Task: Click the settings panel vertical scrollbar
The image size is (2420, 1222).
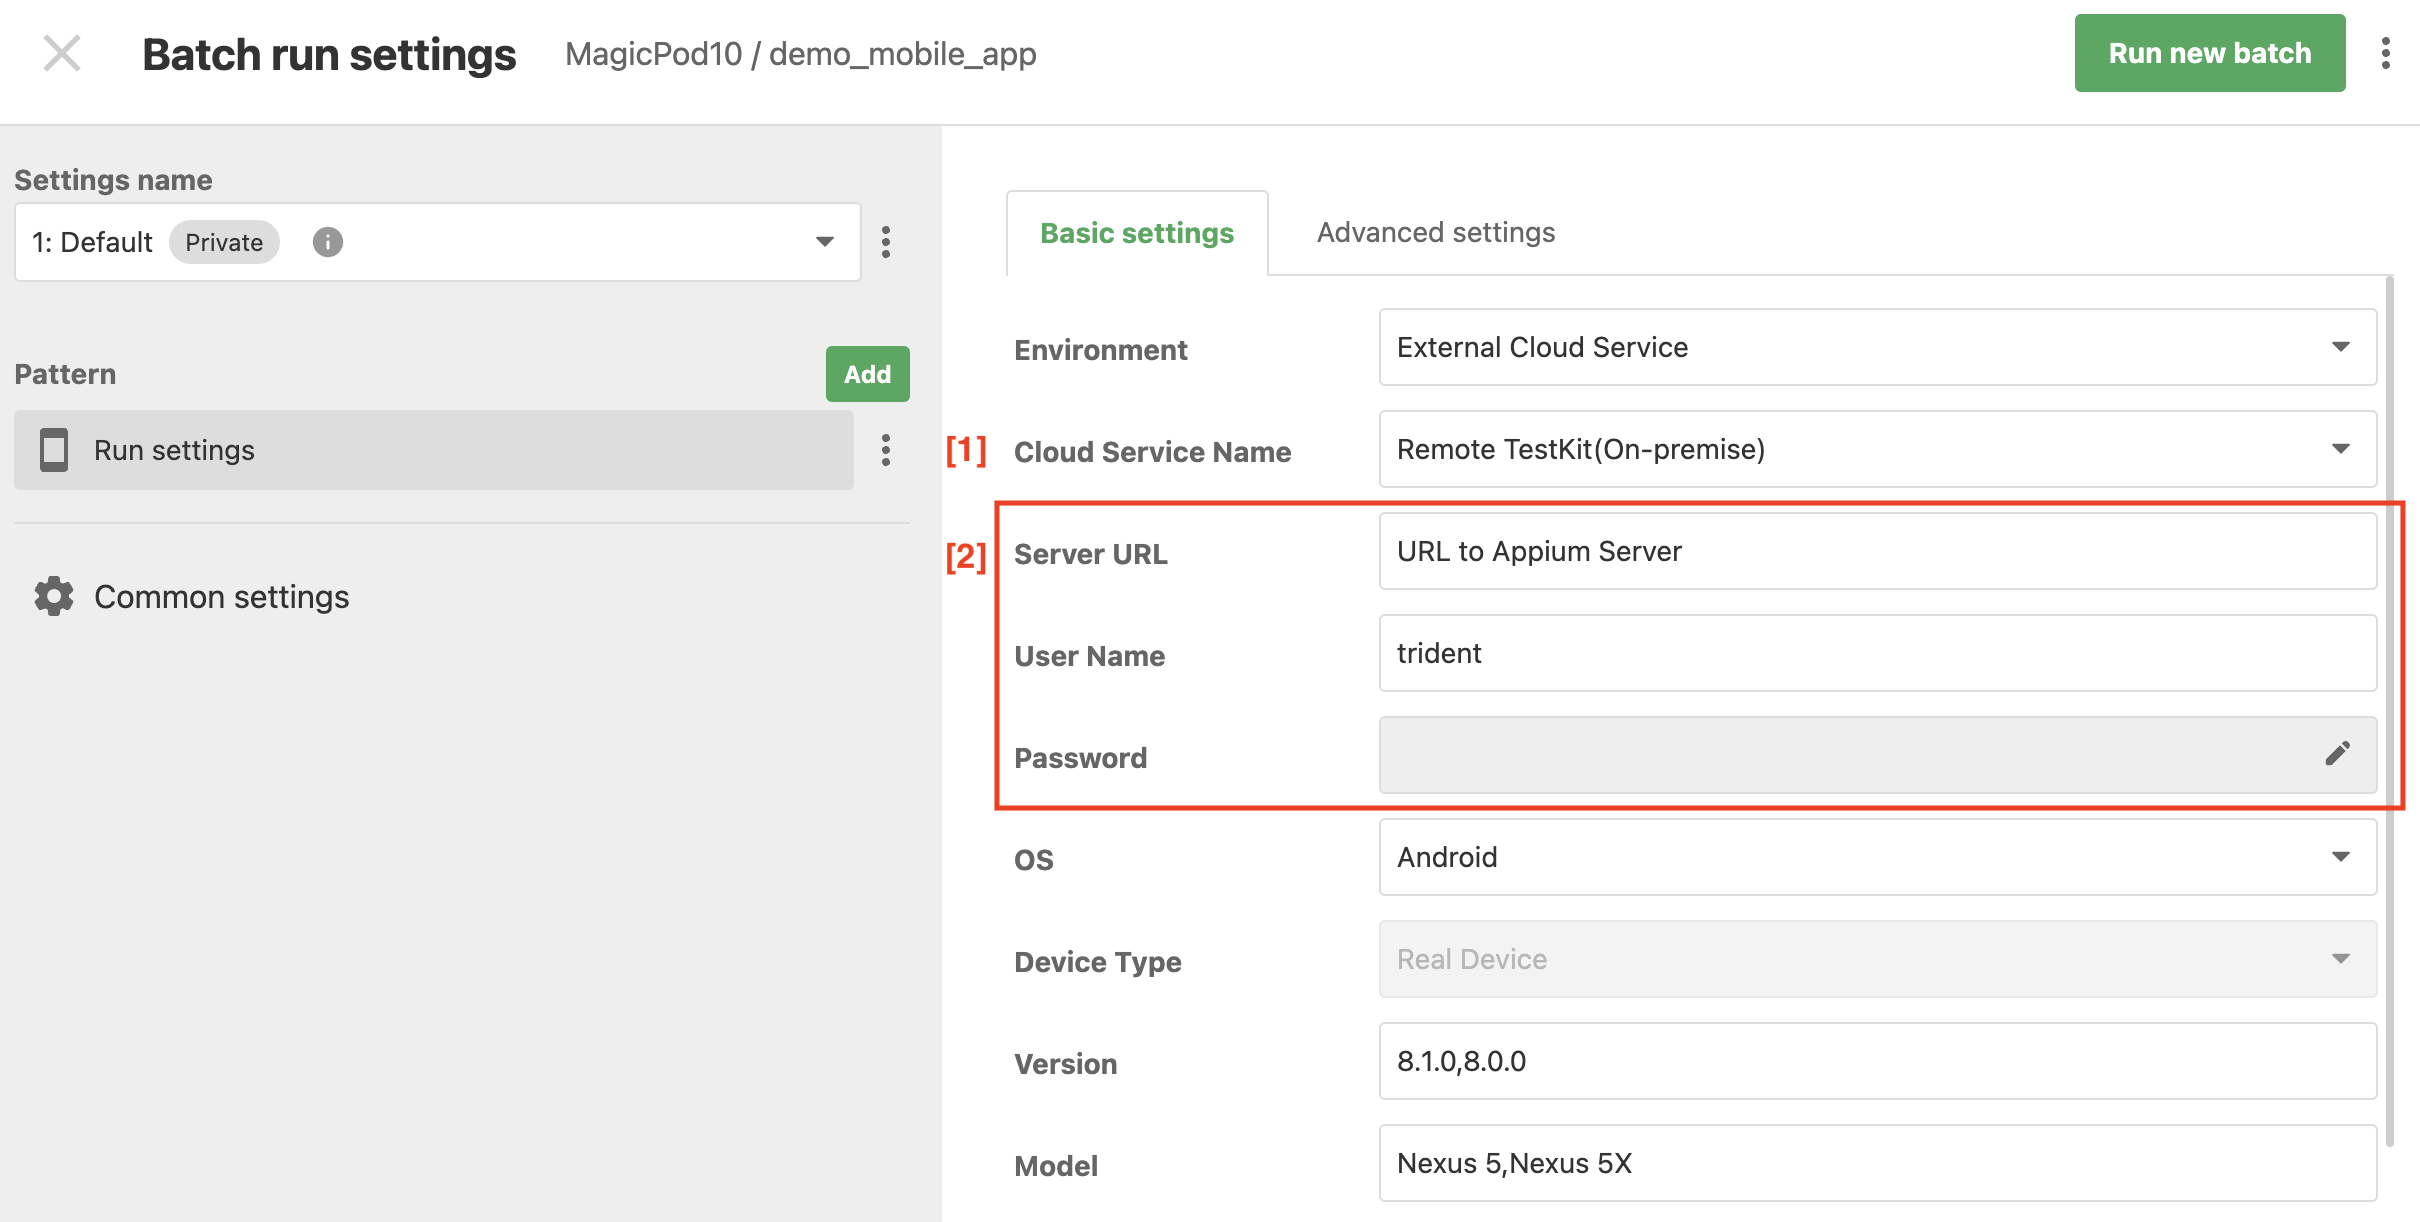Action: 2390,710
